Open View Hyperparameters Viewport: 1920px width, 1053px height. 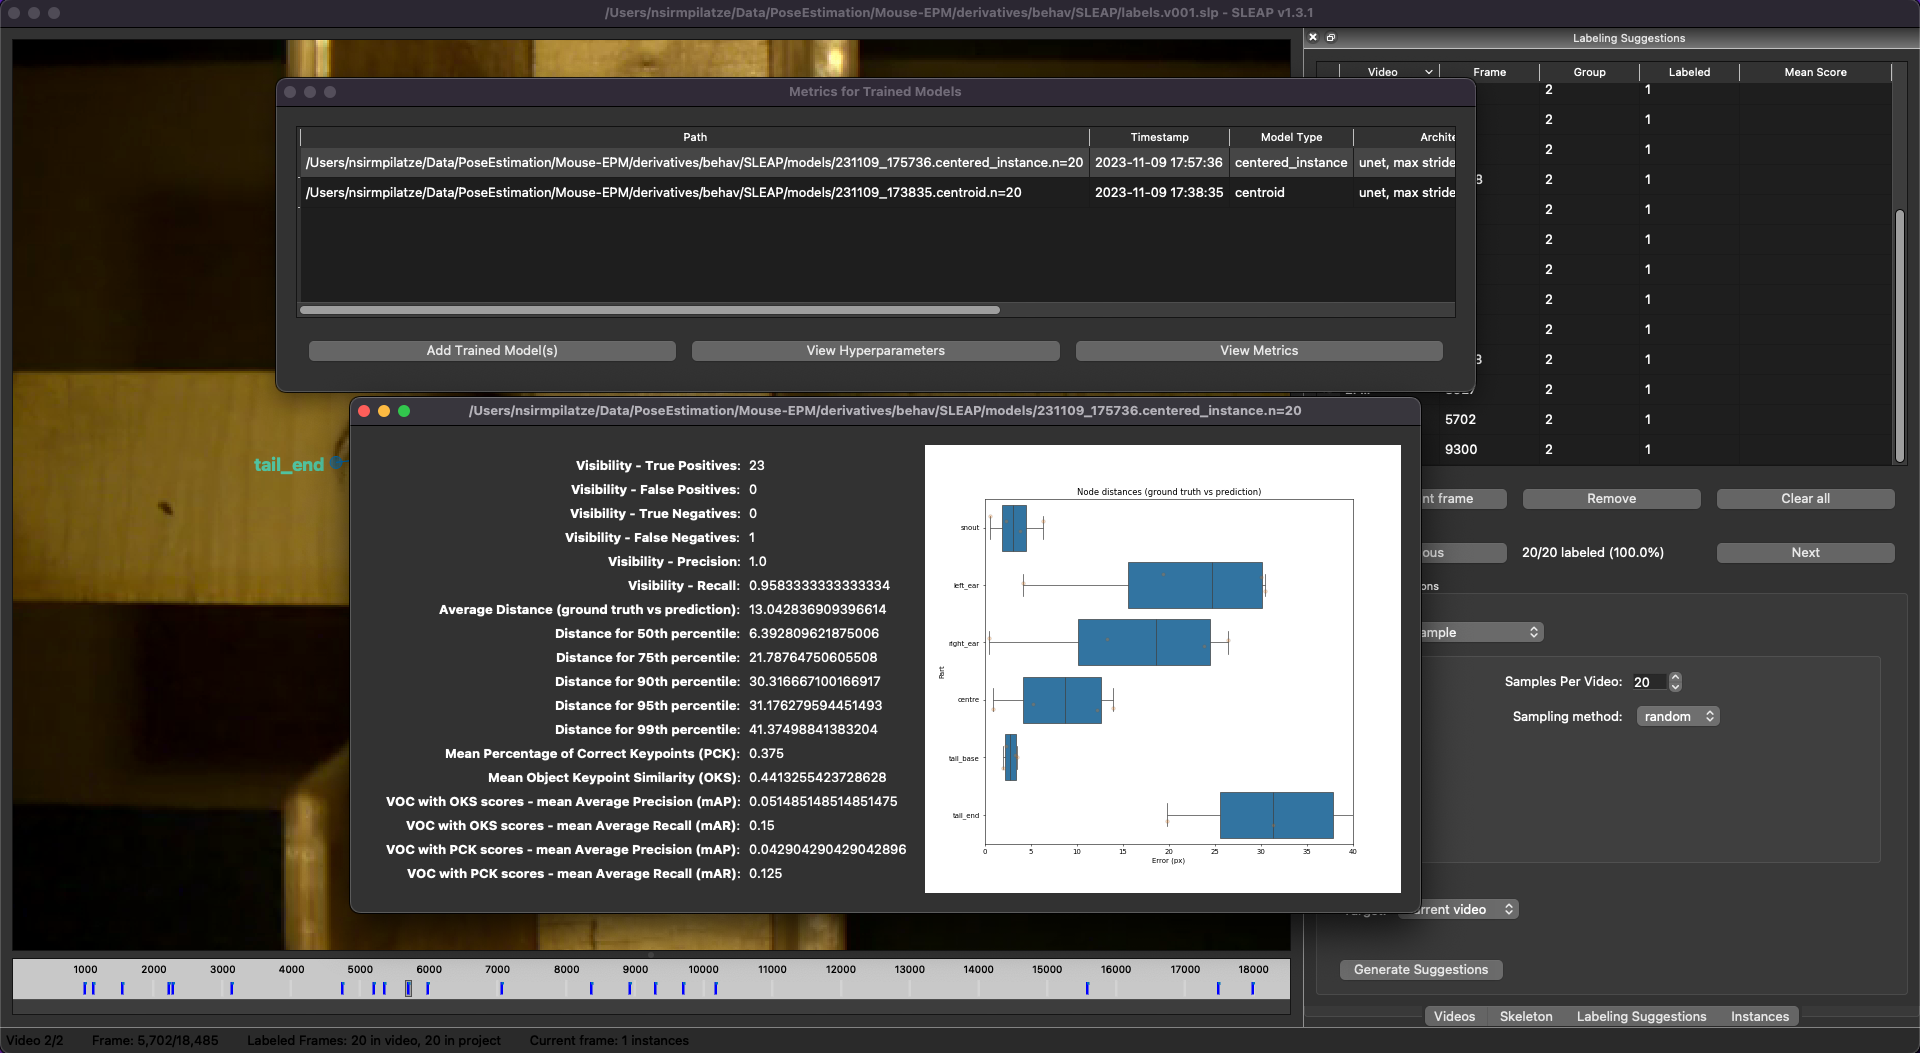[875, 351]
